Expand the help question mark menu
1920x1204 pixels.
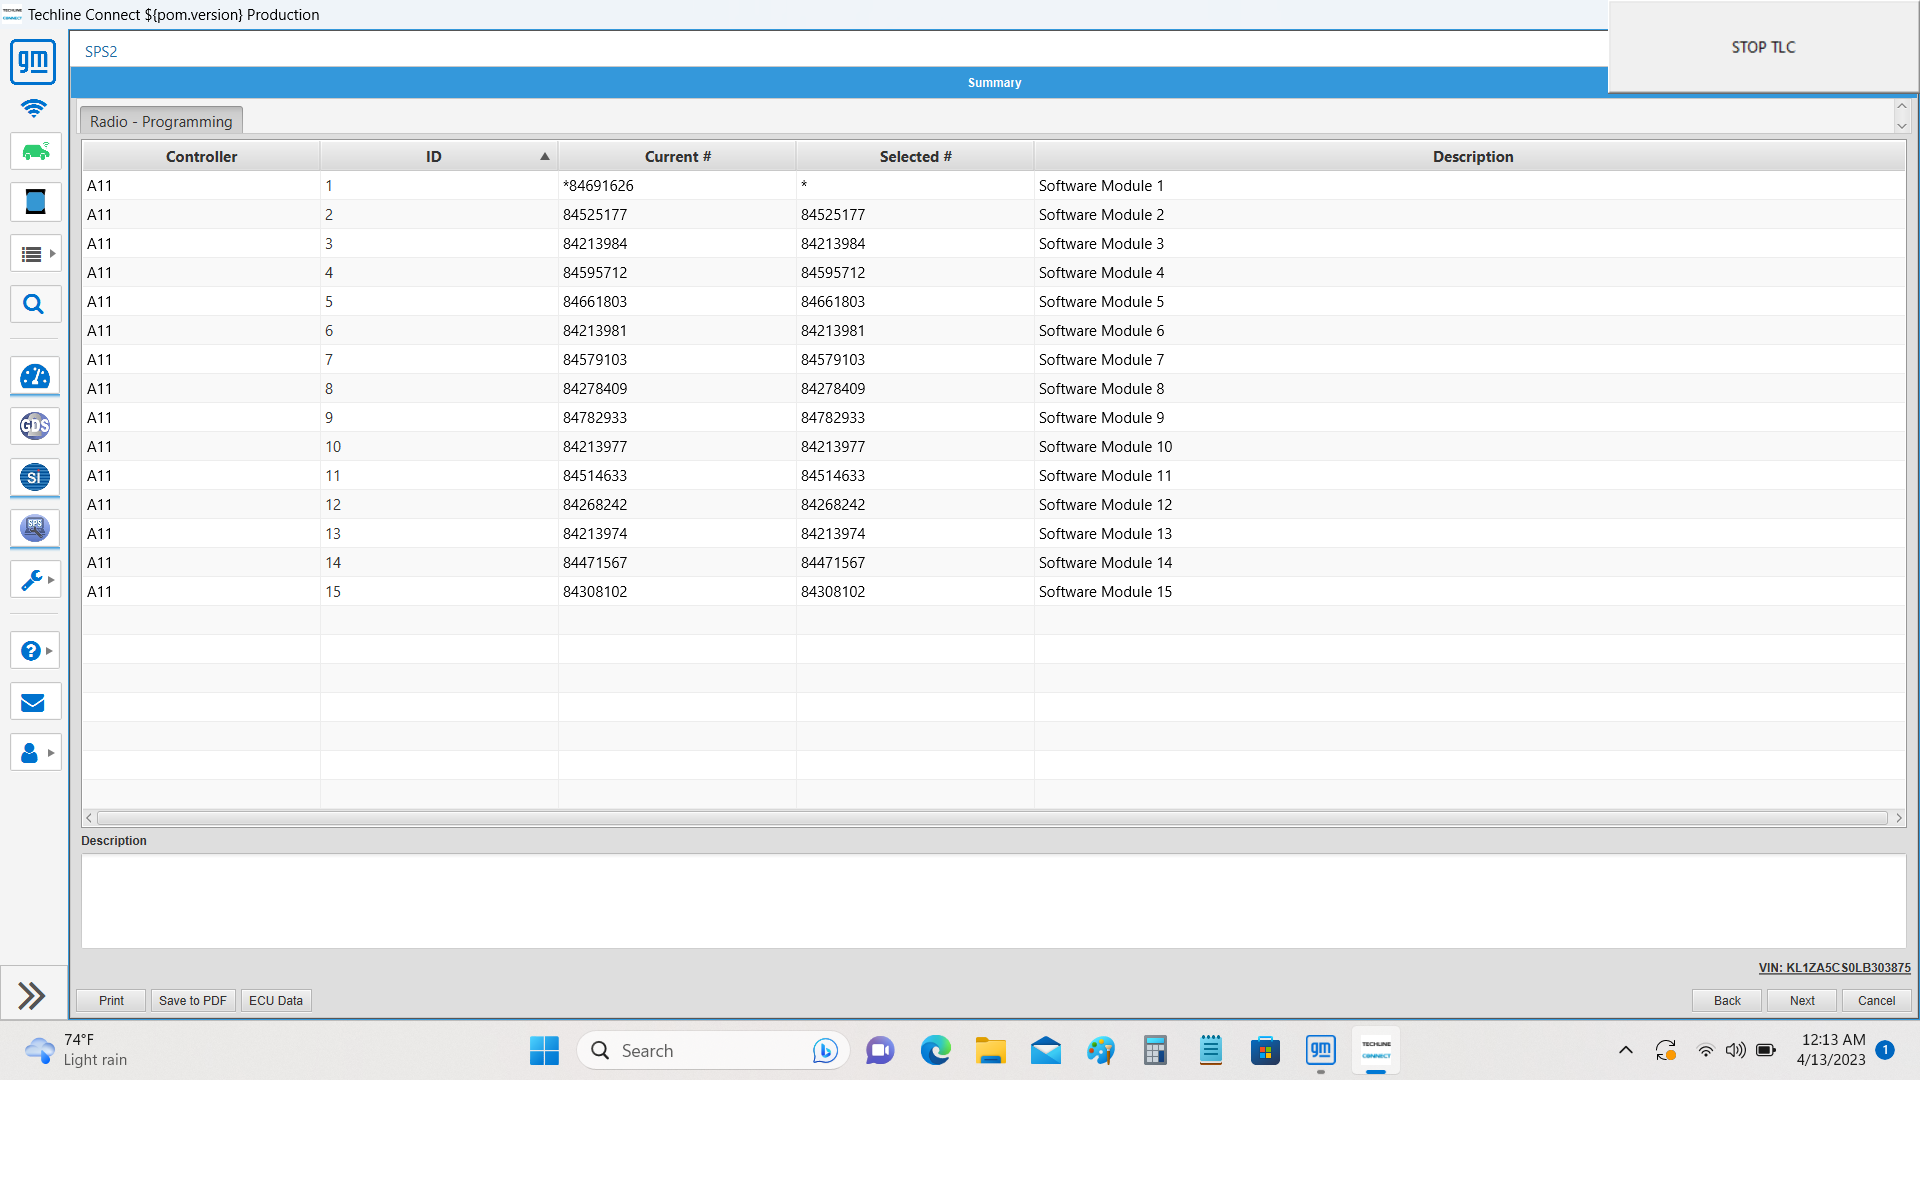coord(49,651)
